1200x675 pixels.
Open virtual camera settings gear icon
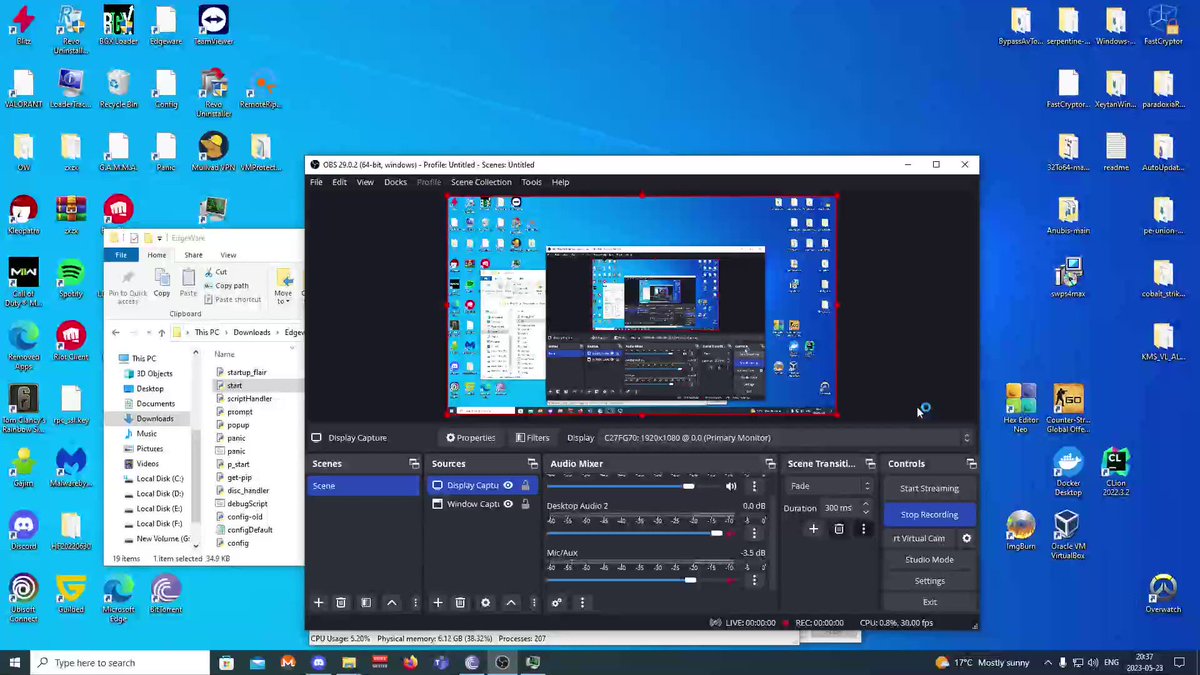[966, 538]
